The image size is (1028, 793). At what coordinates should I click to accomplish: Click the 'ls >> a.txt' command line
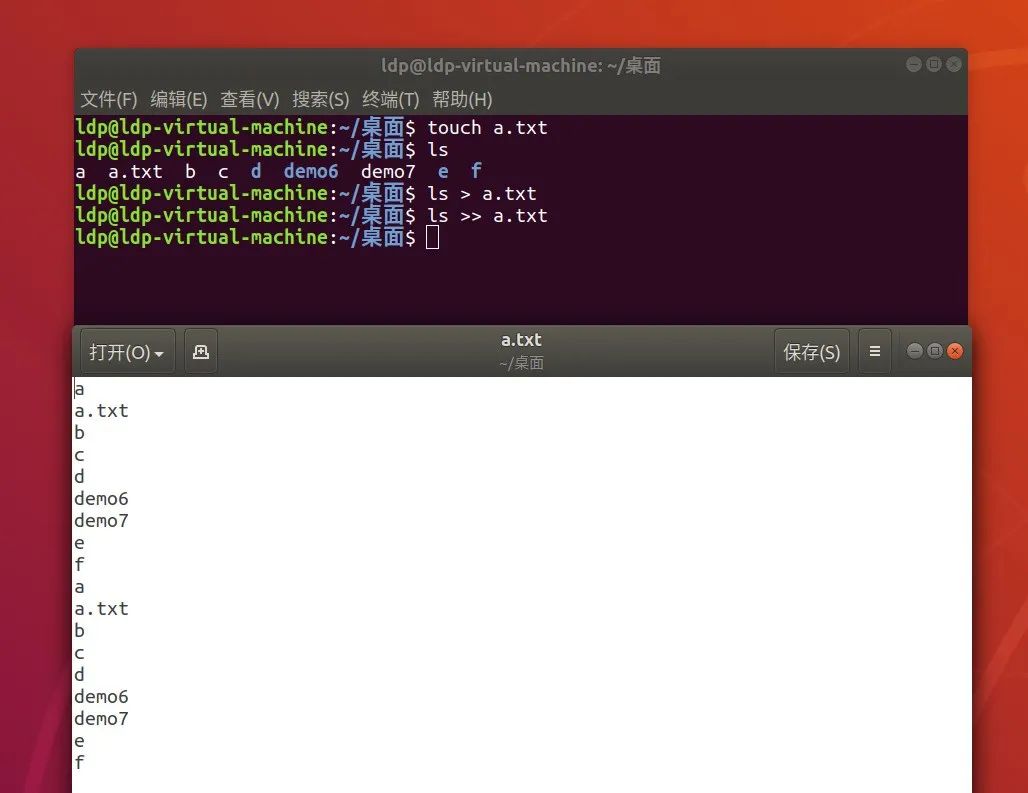(487, 216)
